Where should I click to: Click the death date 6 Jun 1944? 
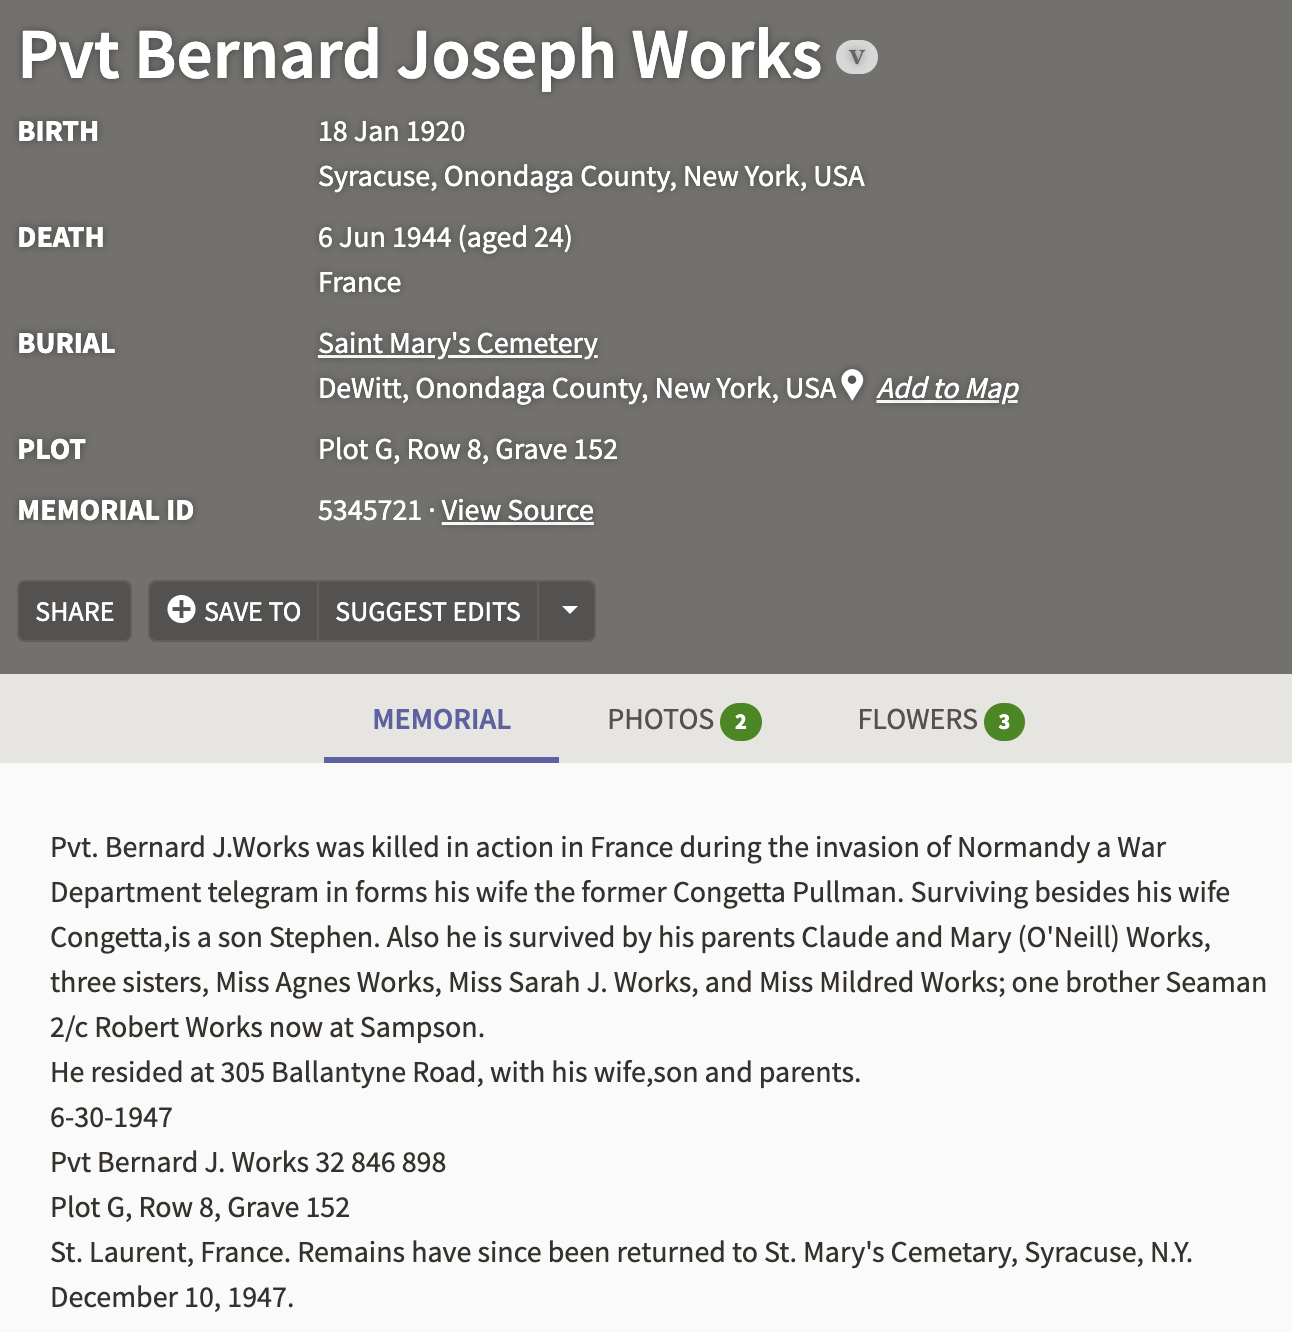(x=384, y=237)
